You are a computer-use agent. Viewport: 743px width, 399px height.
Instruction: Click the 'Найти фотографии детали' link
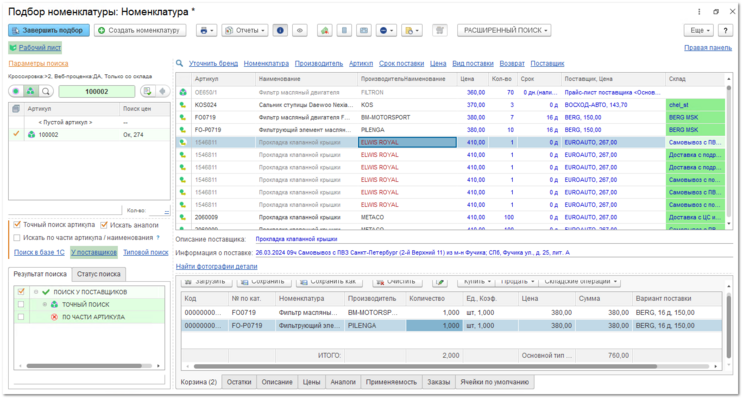point(217,266)
